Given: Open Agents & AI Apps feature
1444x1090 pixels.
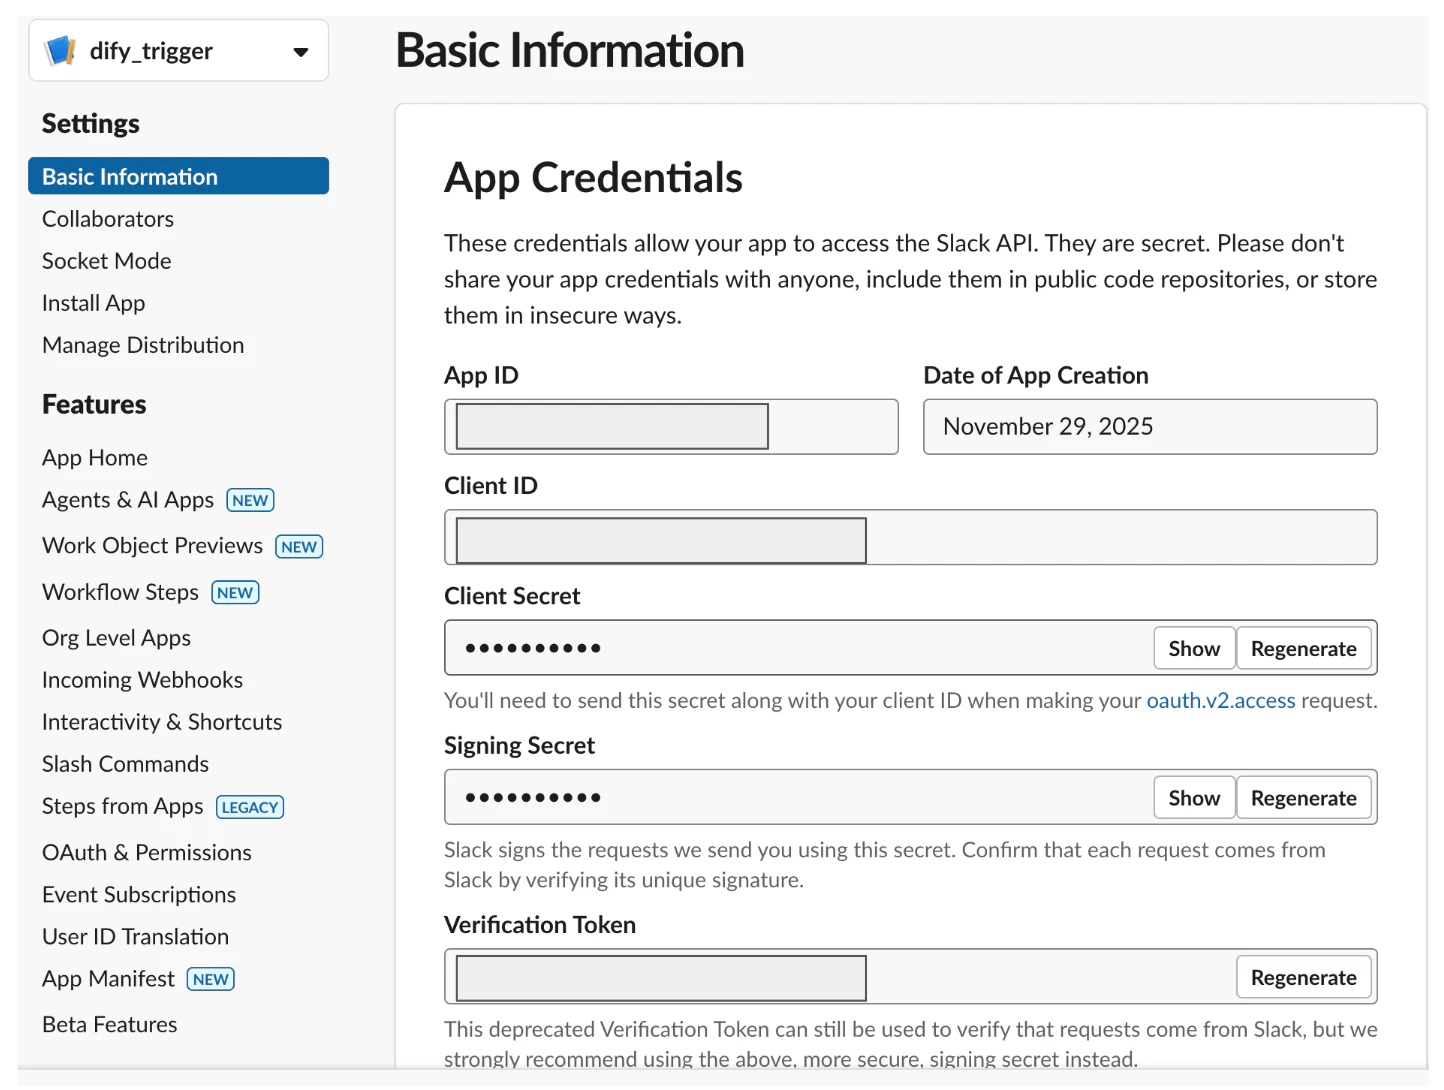Looking at the screenshot, I should [128, 500].
